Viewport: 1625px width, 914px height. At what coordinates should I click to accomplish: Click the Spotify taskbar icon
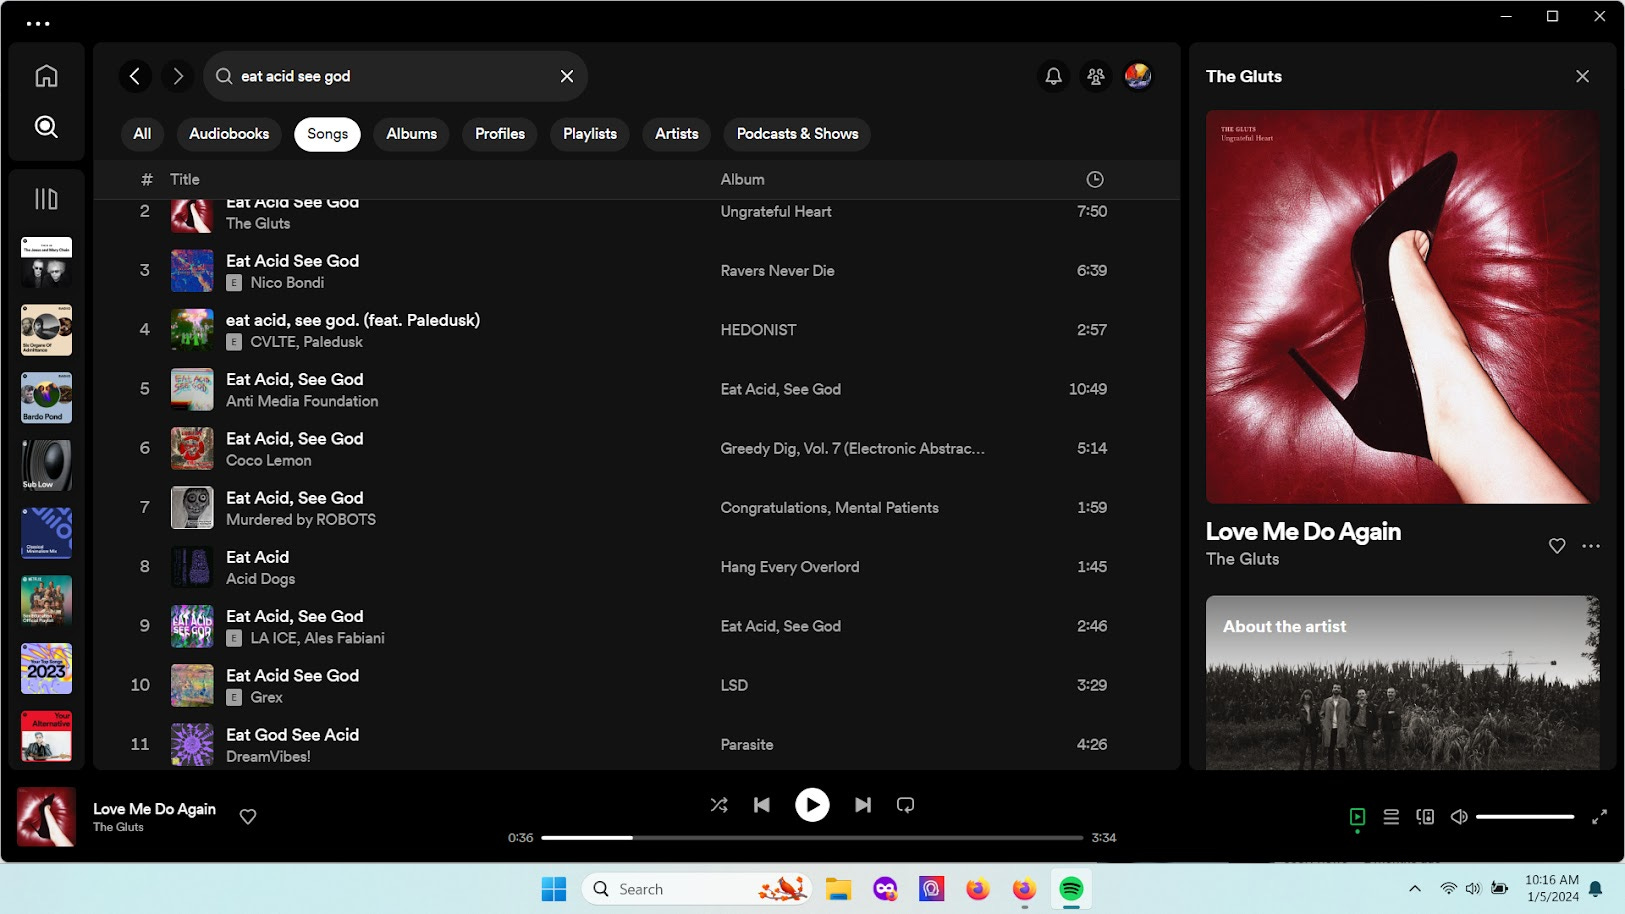(1071, 889)
